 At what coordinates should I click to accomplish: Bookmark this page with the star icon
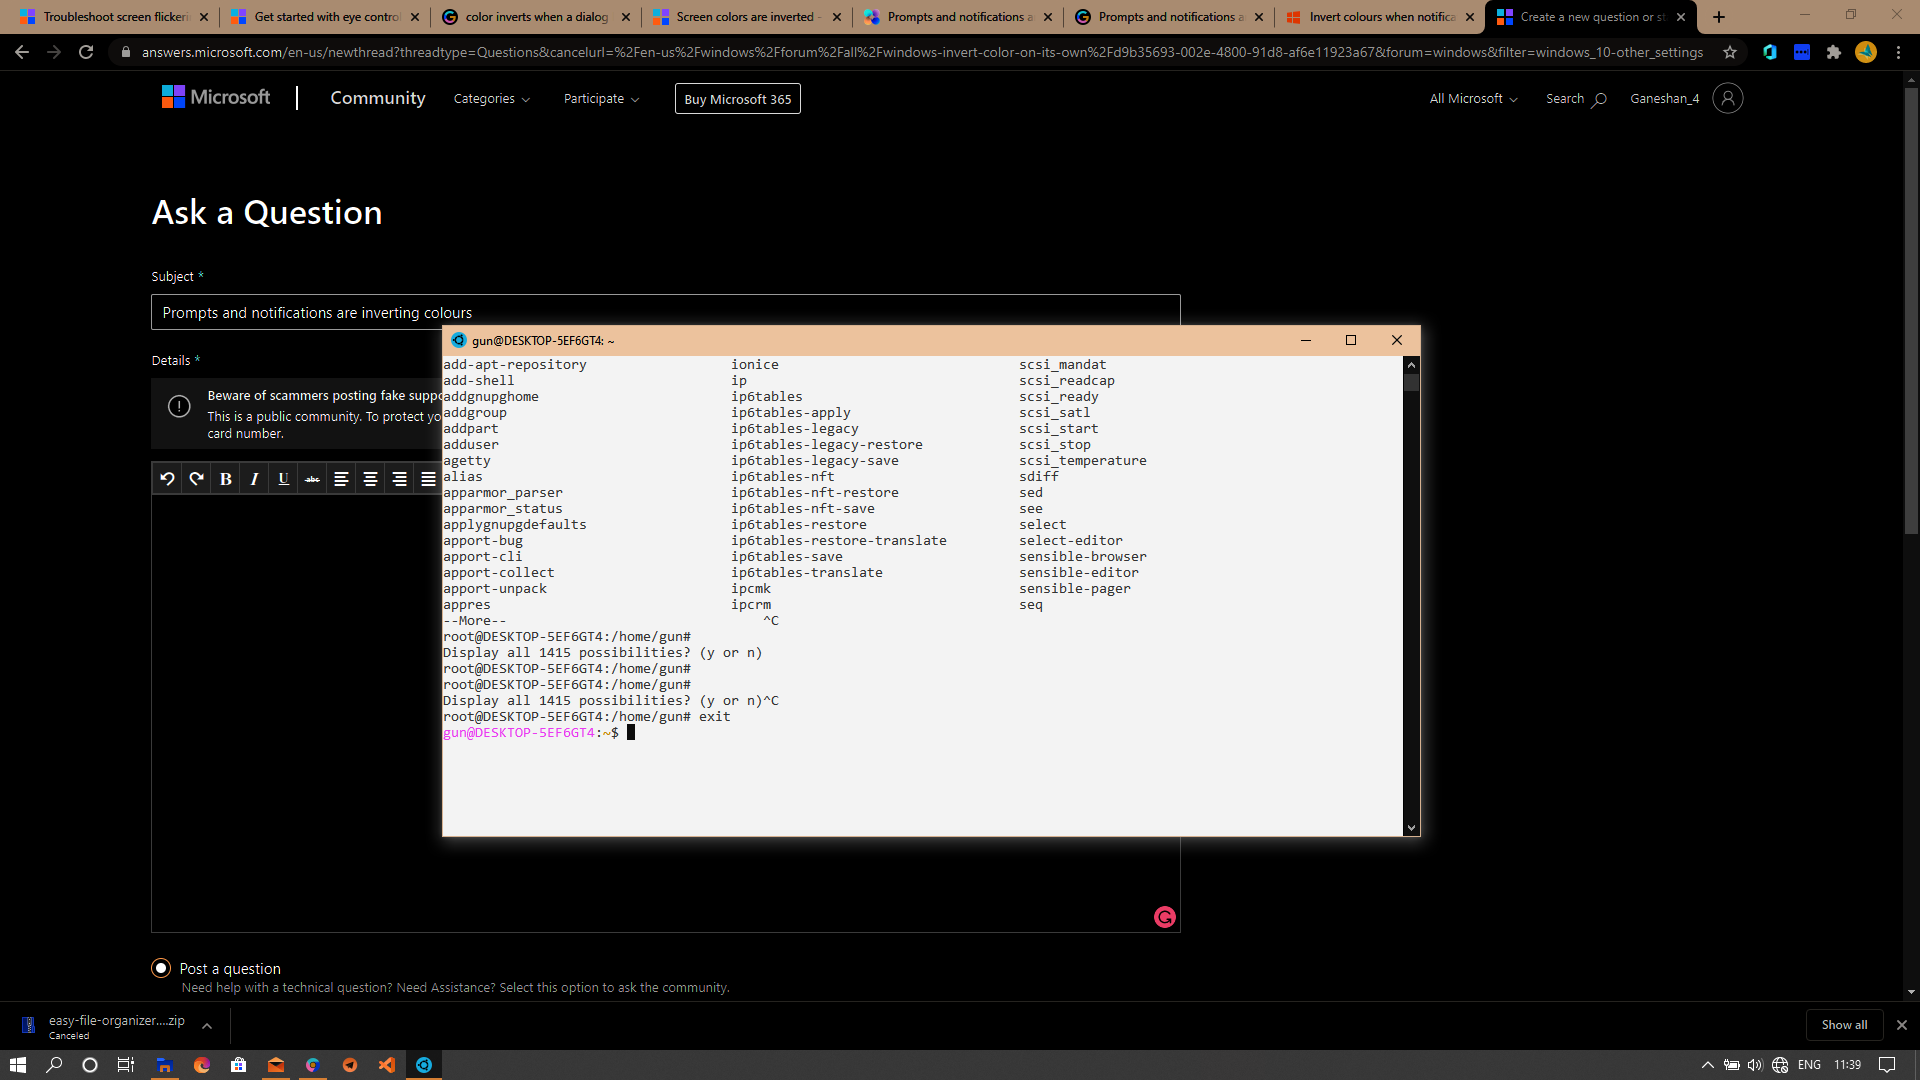(1730, 52)
